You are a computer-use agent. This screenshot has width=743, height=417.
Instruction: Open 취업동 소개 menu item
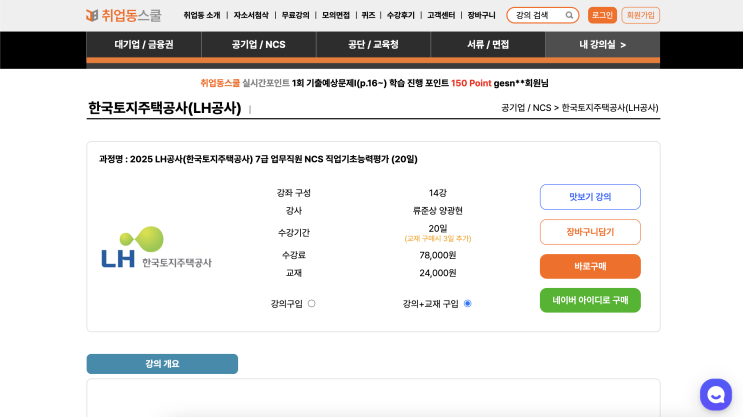pyautogui.click(x=202, y=15)
